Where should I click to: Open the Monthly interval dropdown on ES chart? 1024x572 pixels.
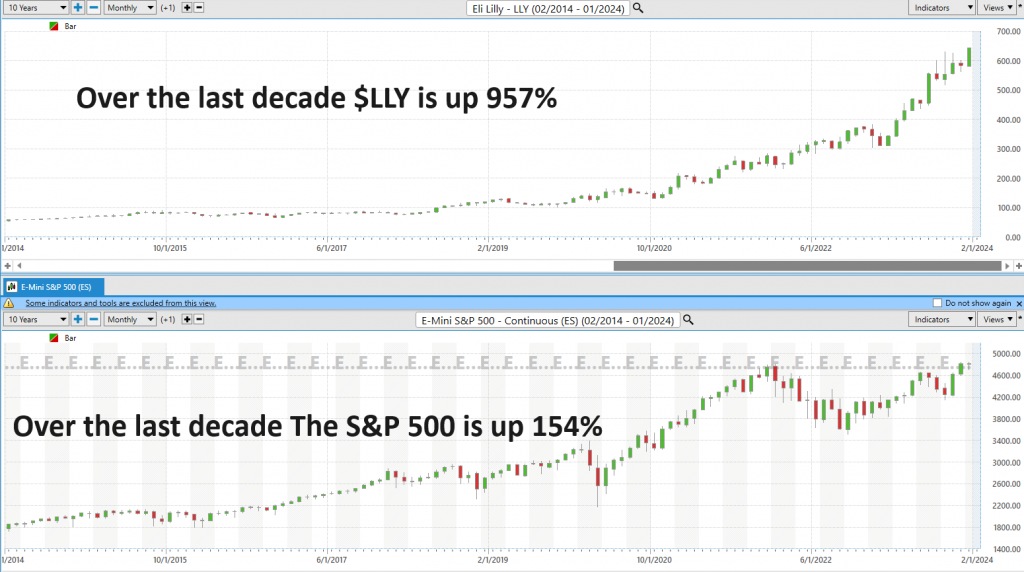click(130, 319)
